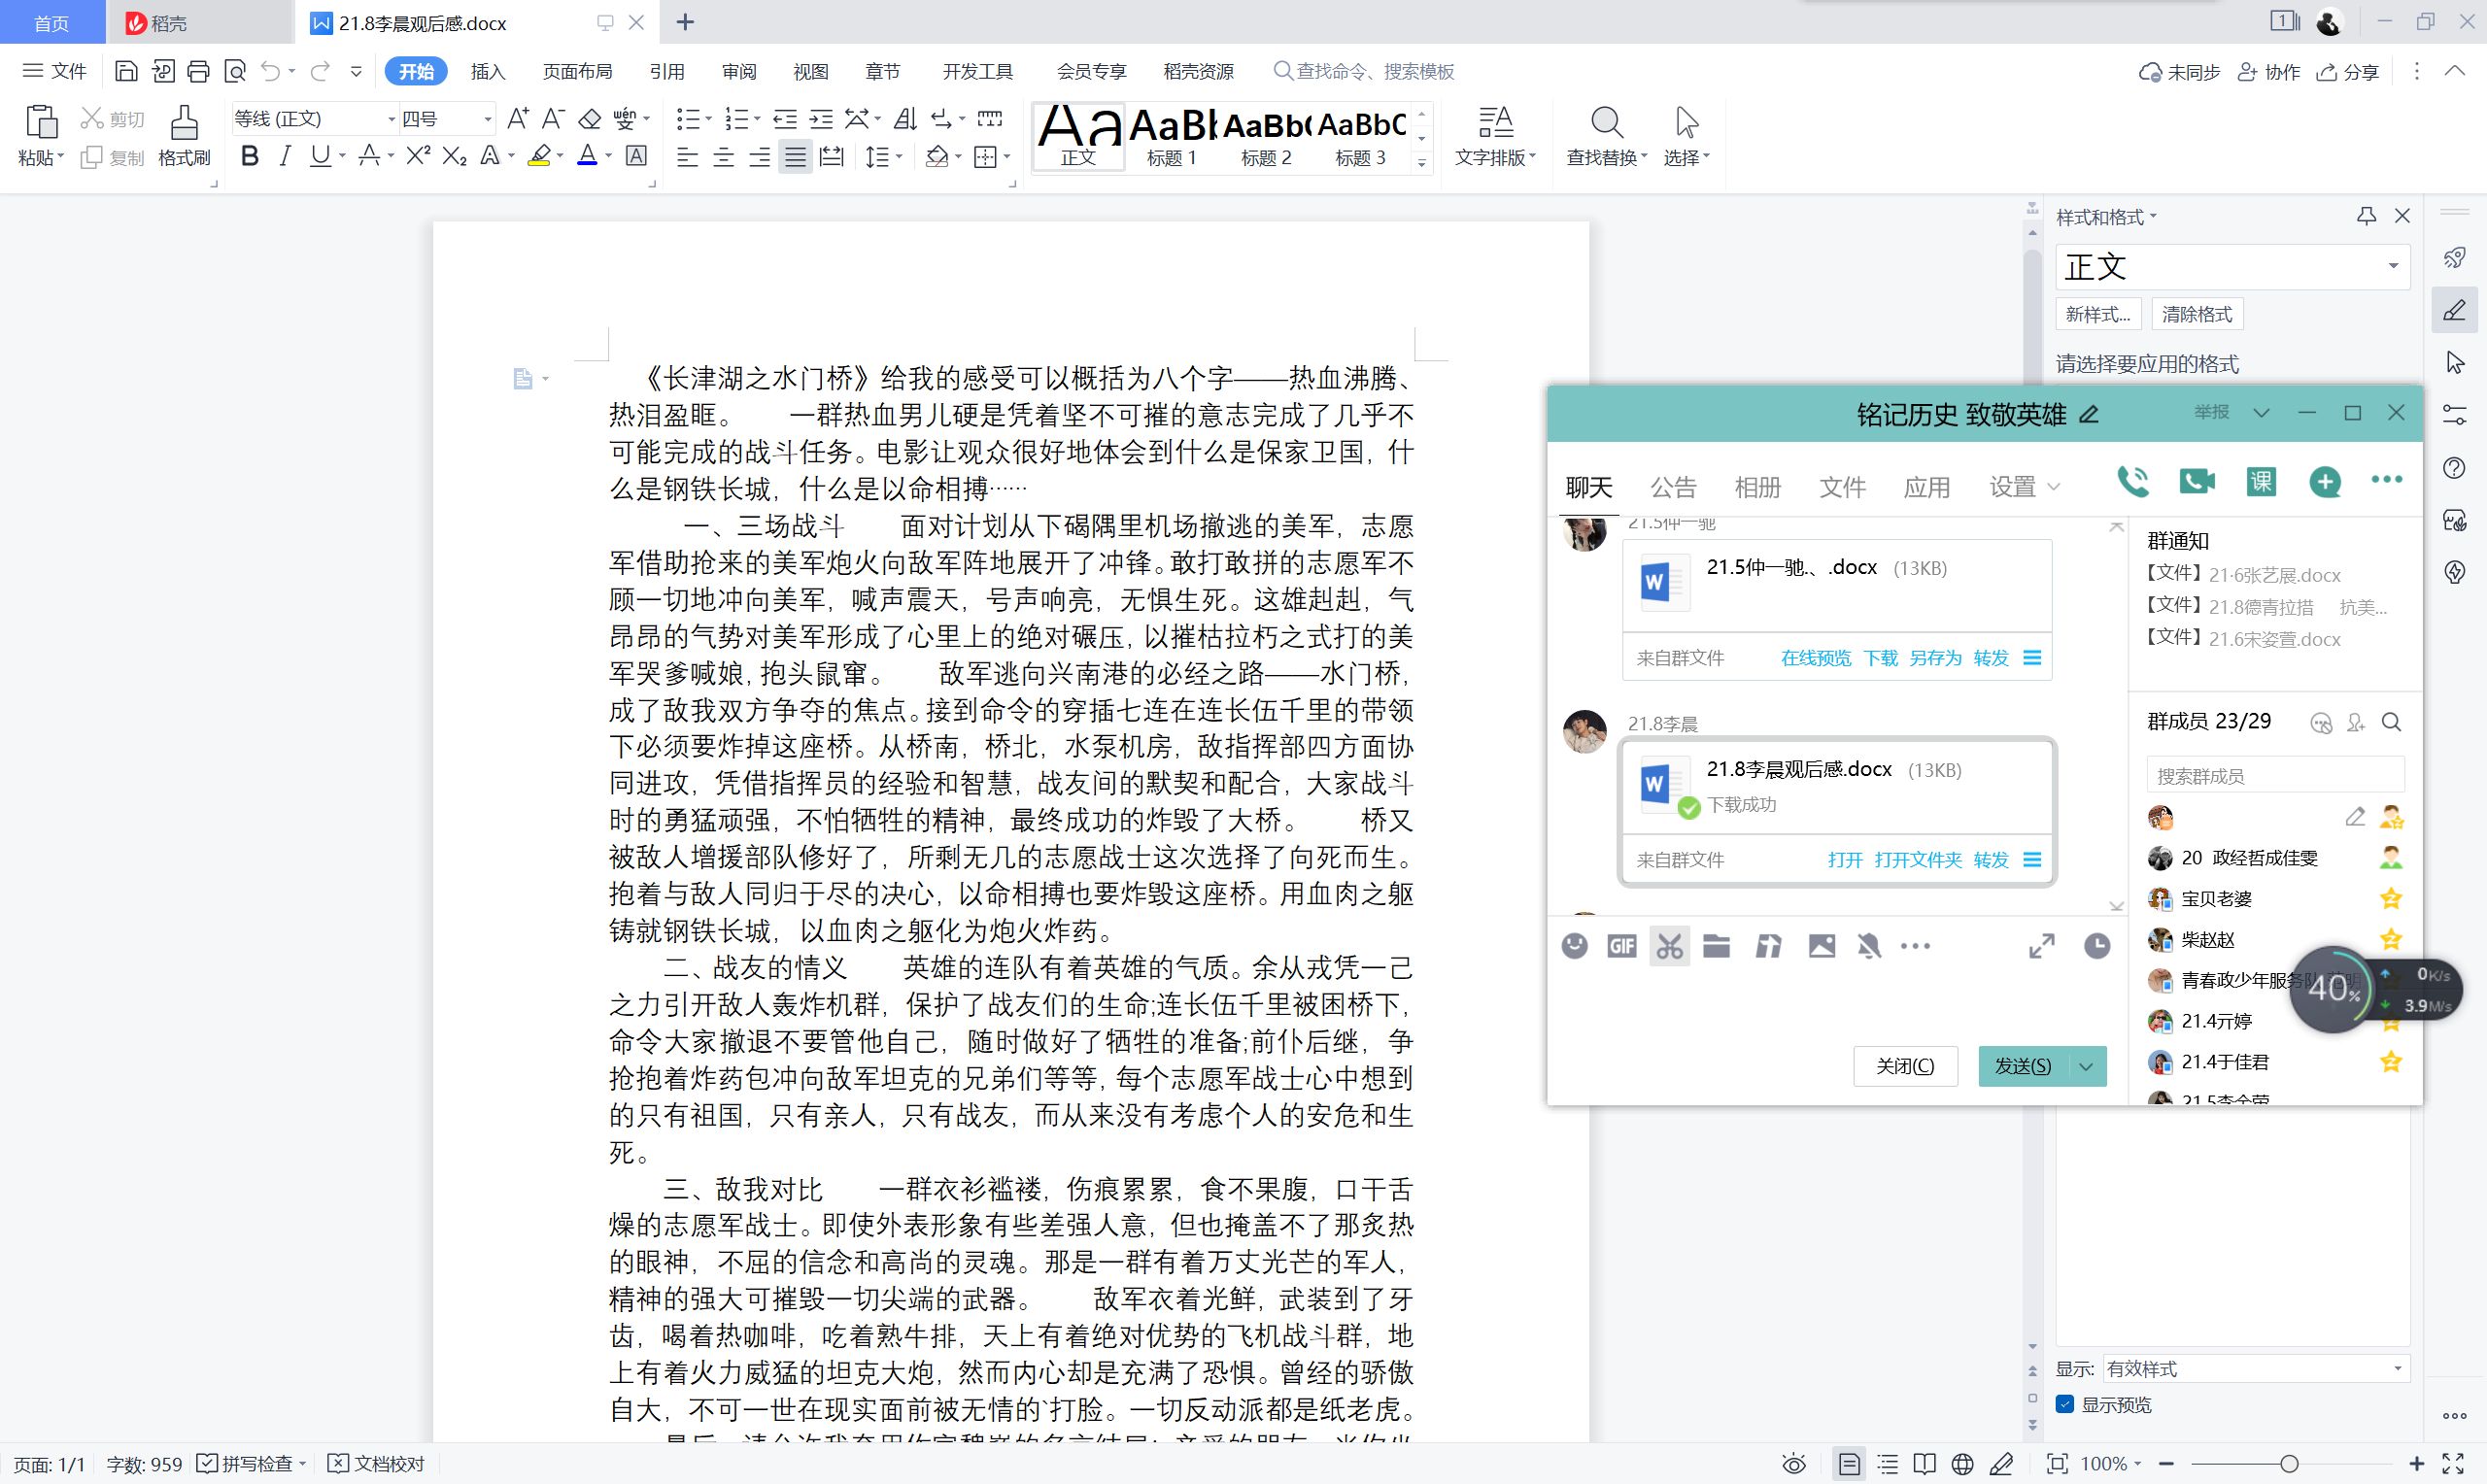
Task: Expand the 发送 button dropdown arrow
Action: 2087,1066
